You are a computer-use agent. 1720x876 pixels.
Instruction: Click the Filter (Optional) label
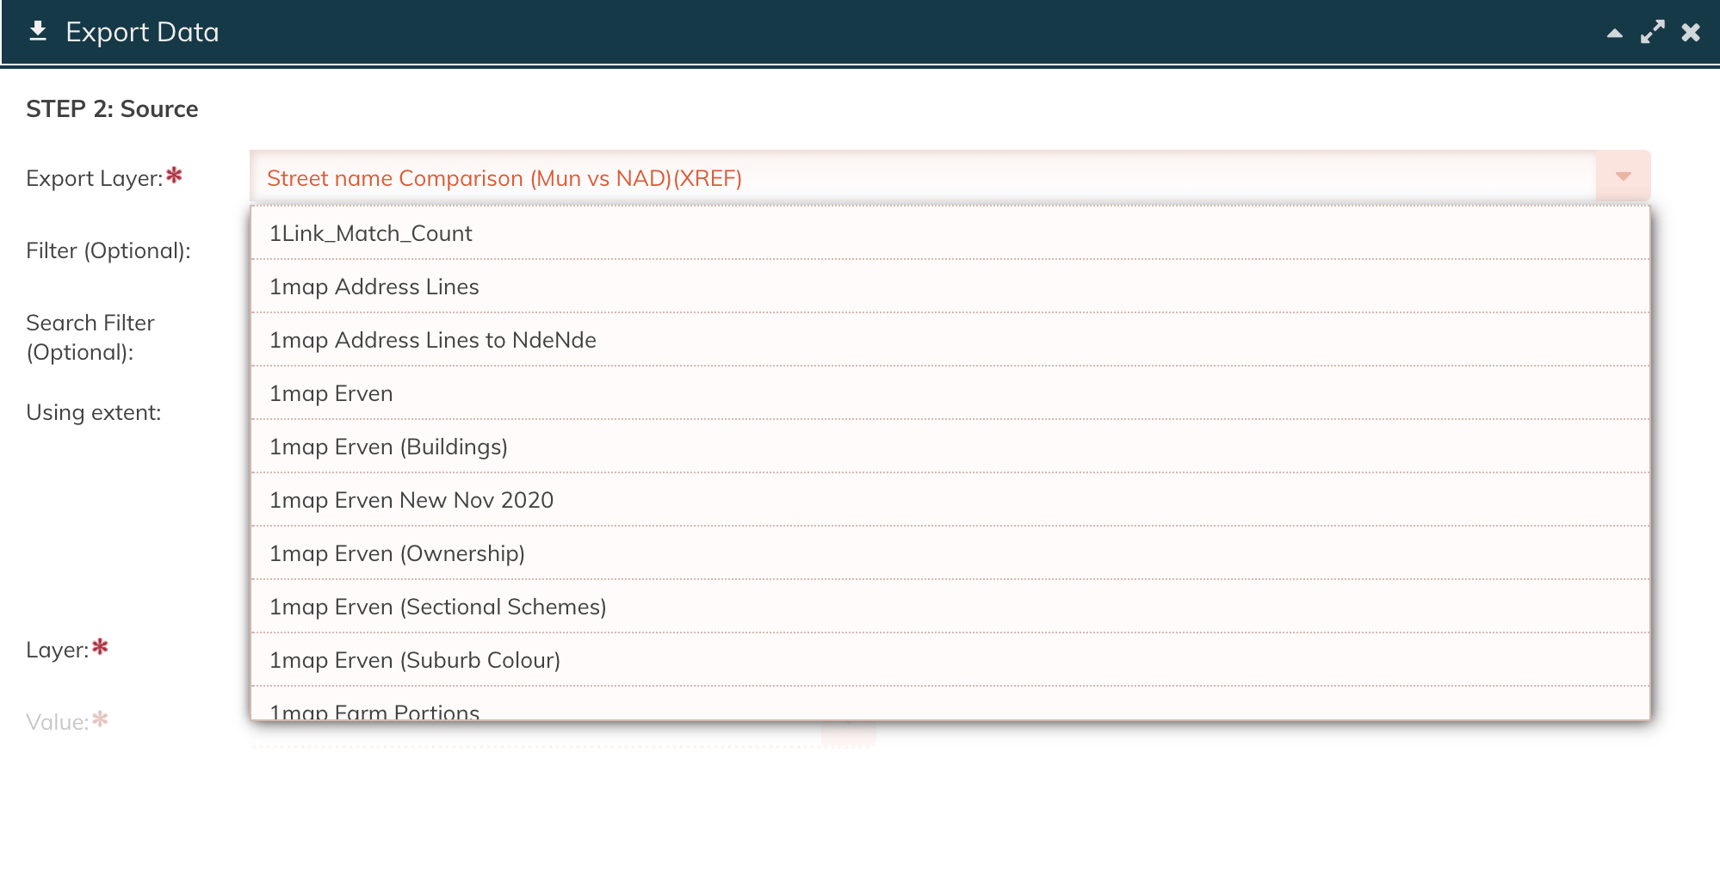click(108, 250)
